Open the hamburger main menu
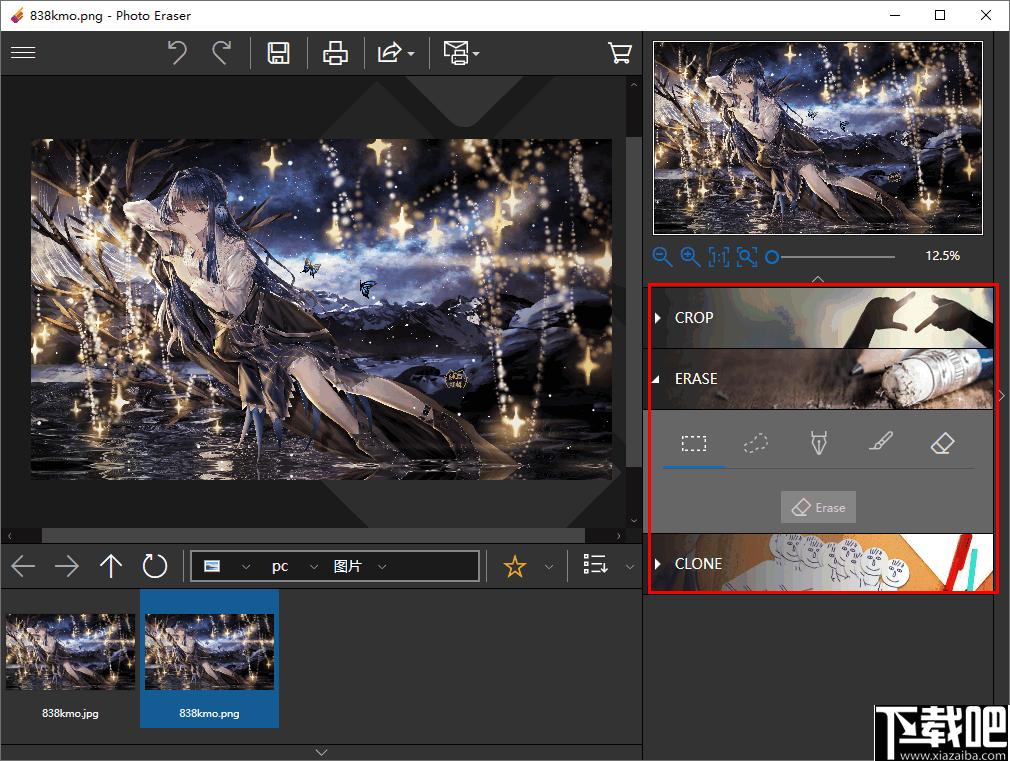The image size is (1010, 761). 23,53
